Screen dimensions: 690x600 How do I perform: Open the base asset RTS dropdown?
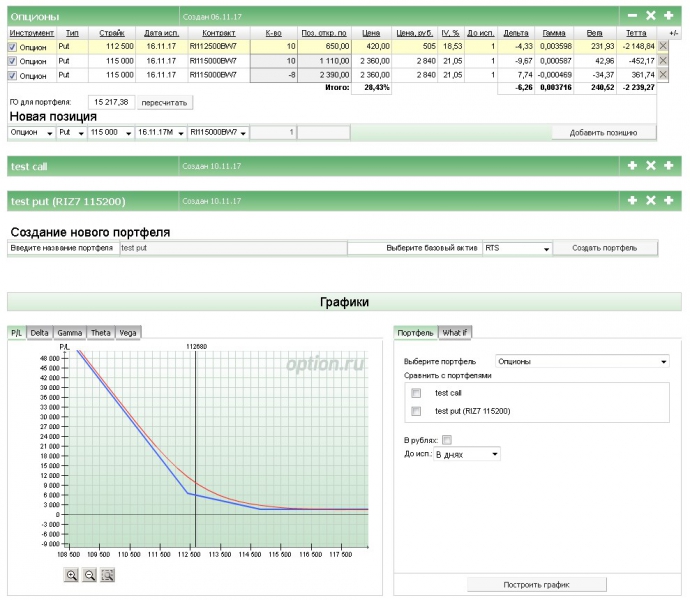click(x=517, y=248)
